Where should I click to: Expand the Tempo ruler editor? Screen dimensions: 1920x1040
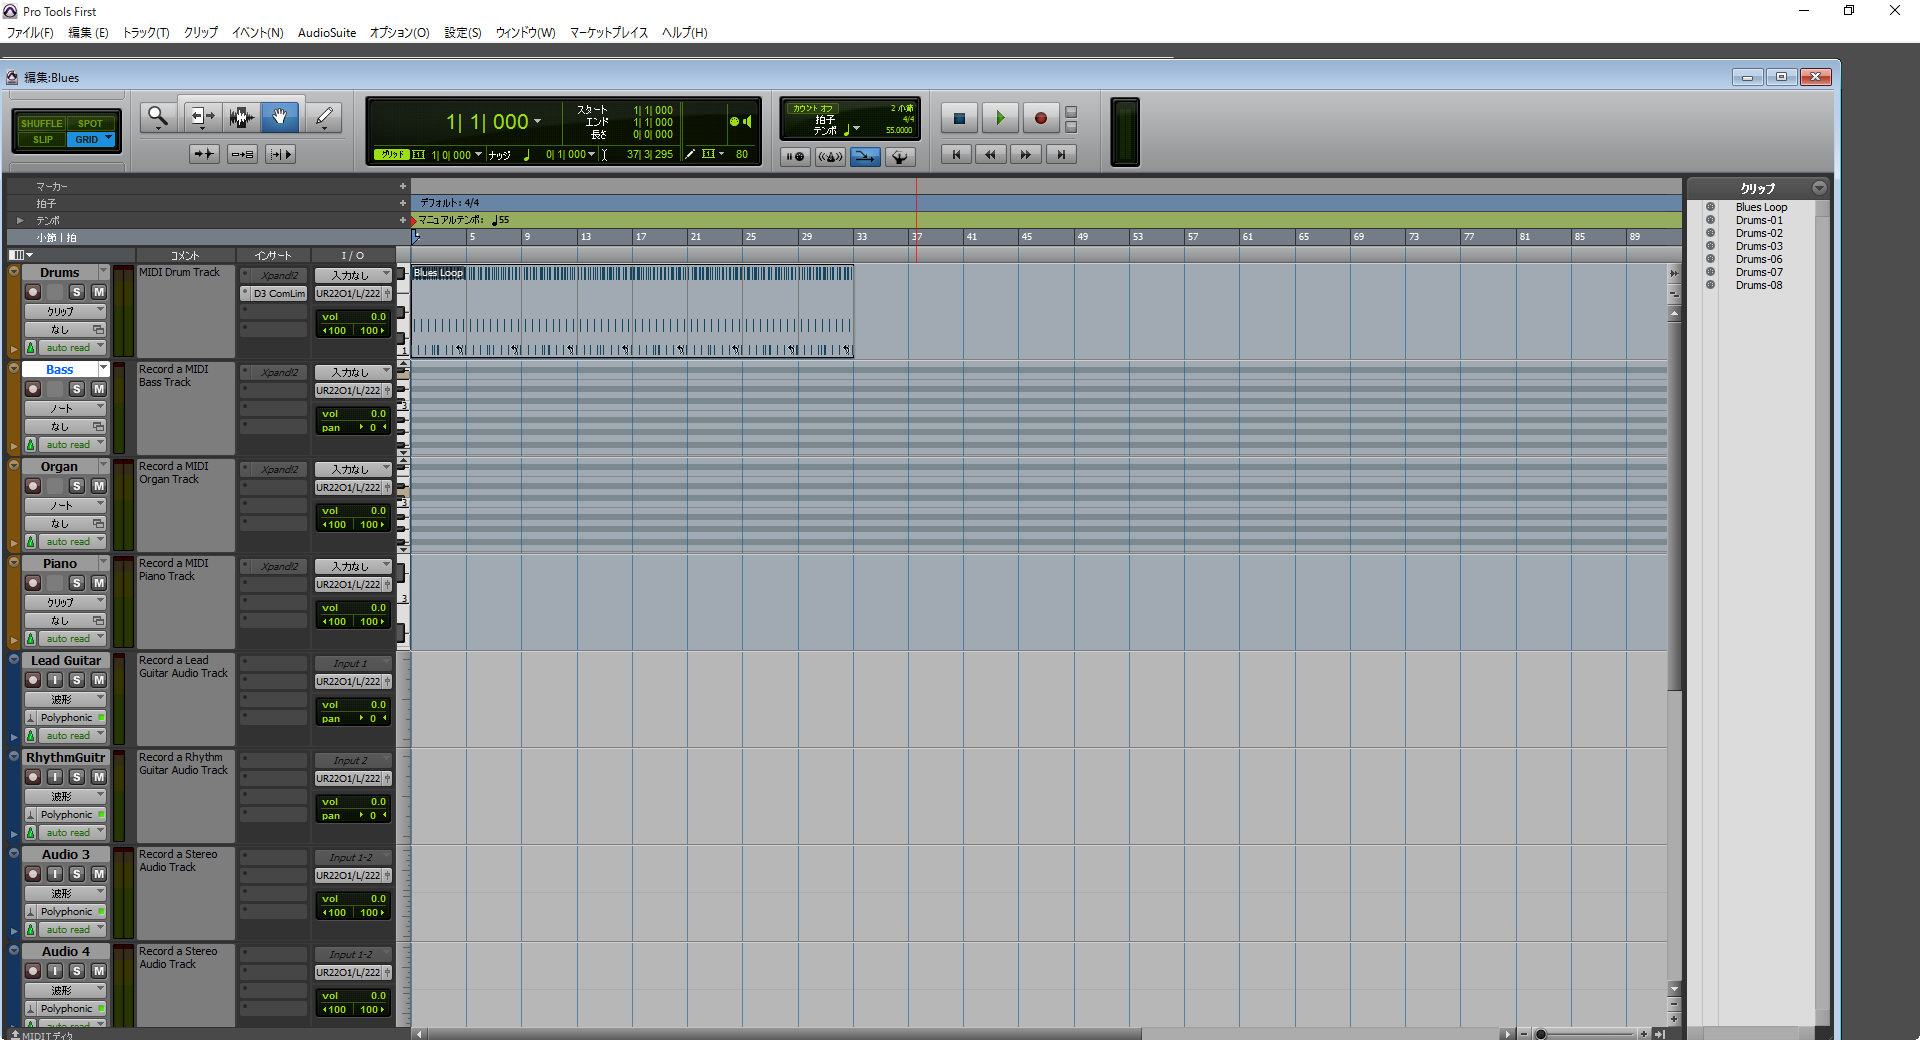point(20,220)
